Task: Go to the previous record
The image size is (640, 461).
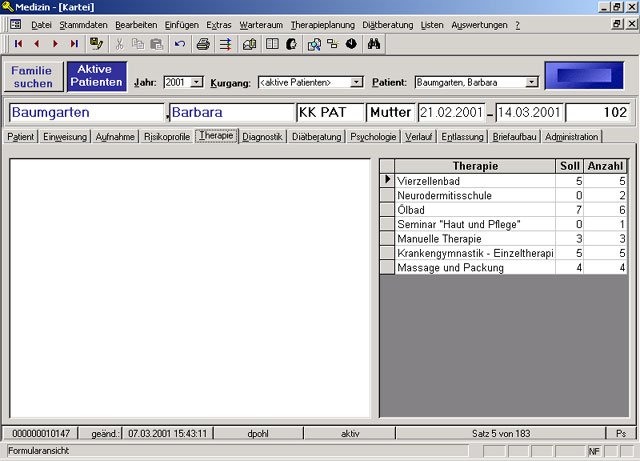Action: (x=37, y=44)
